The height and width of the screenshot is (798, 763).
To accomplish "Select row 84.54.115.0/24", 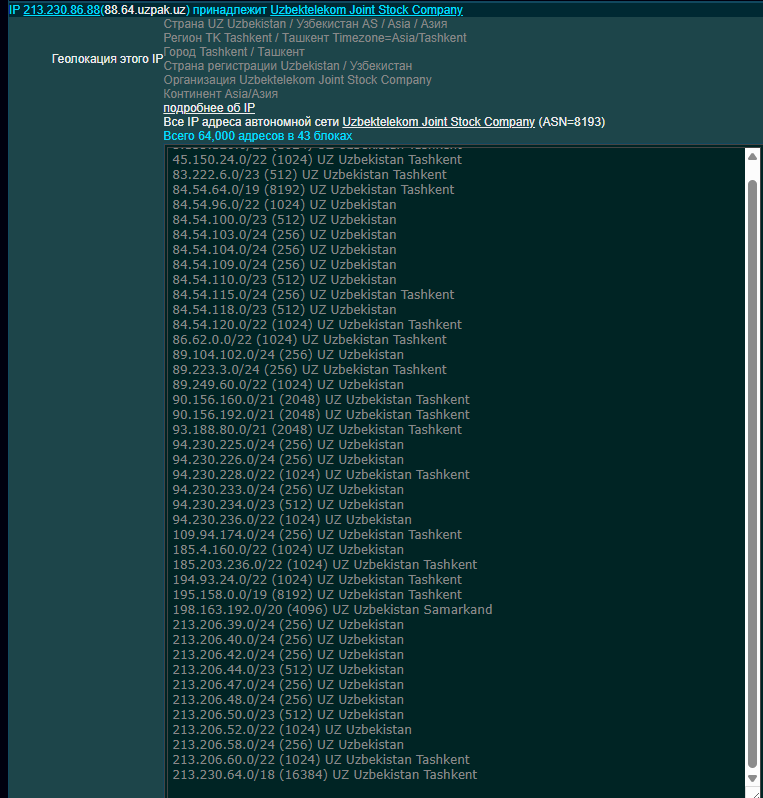I will (x=313, y=295).
